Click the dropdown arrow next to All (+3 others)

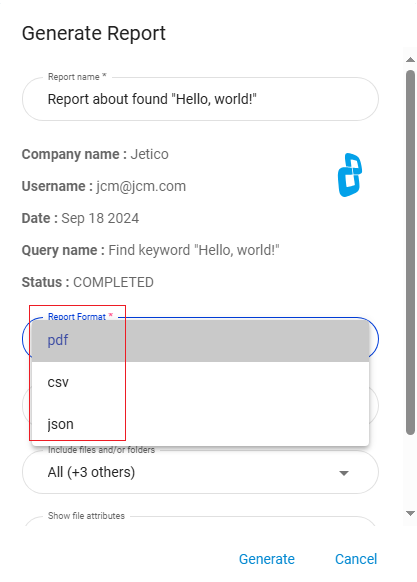pos(344,473)
